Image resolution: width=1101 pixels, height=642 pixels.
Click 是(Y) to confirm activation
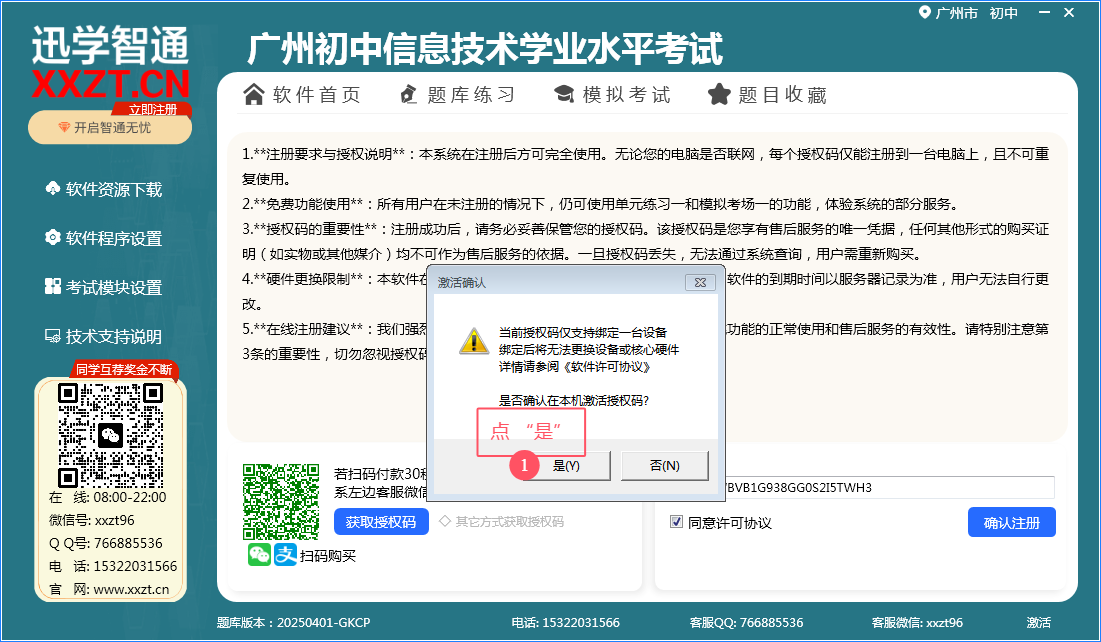click(x=566, y=466)
